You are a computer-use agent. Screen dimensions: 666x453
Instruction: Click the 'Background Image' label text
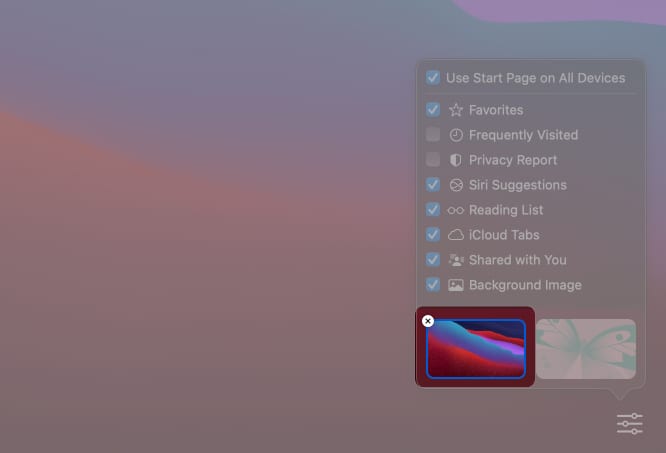tap(525, 285)
